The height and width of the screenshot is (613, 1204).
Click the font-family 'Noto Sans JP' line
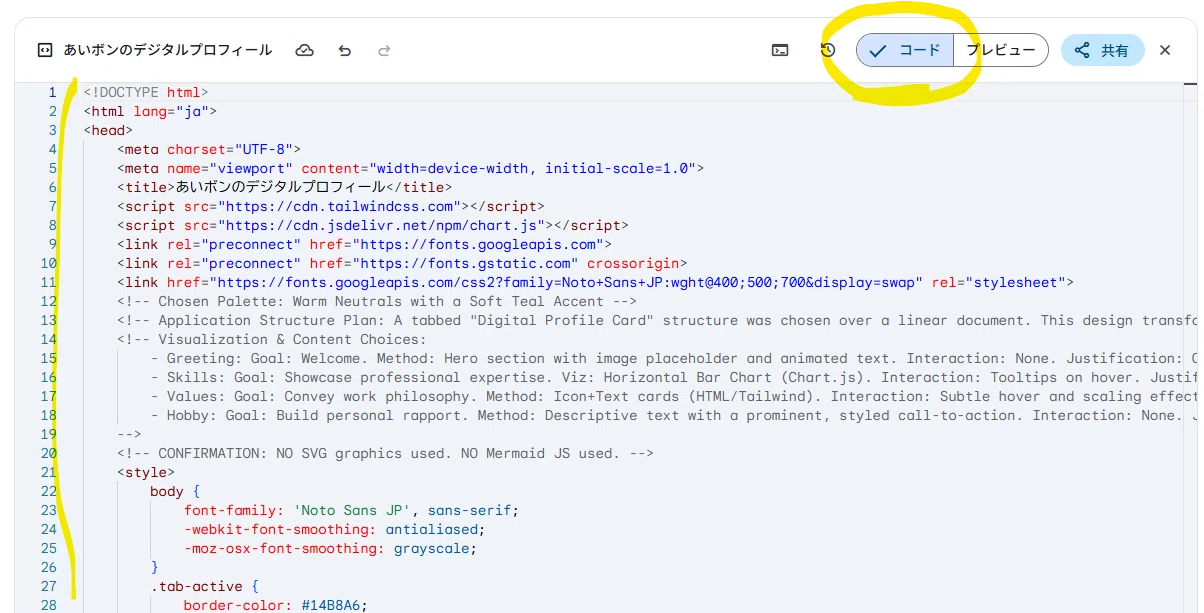351,510
